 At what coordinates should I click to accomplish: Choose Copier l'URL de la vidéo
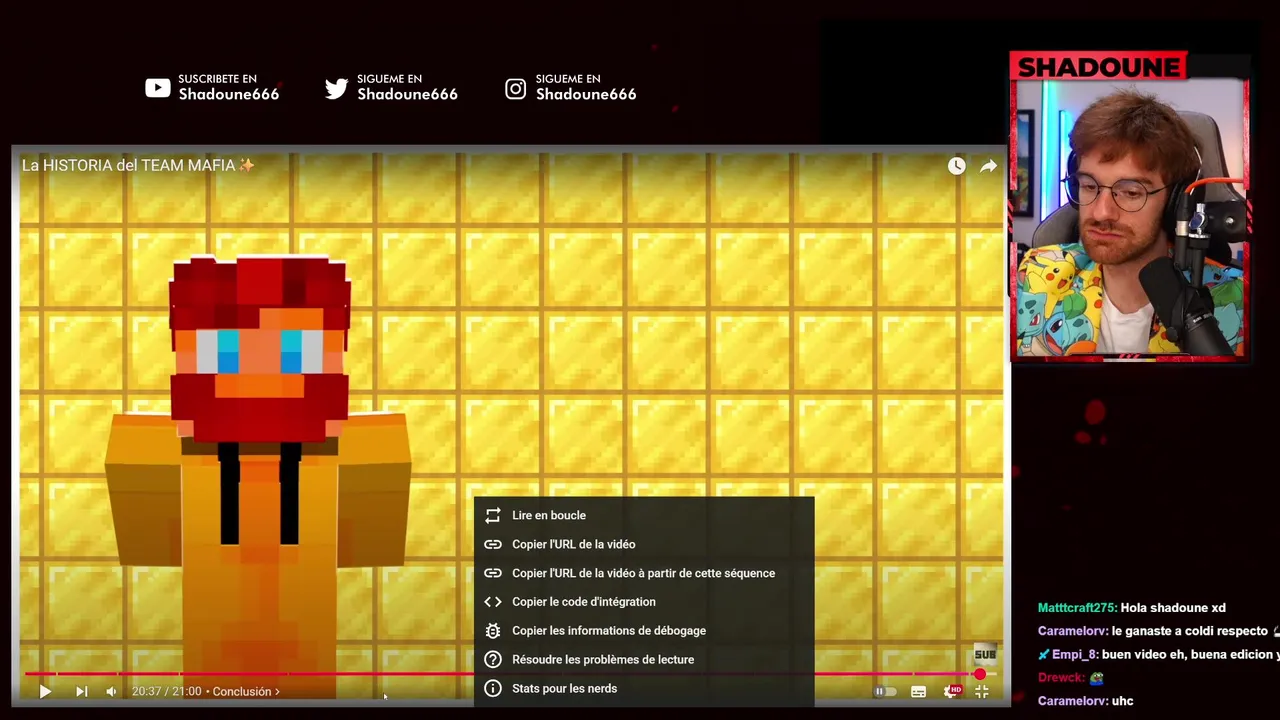(644, 544)
